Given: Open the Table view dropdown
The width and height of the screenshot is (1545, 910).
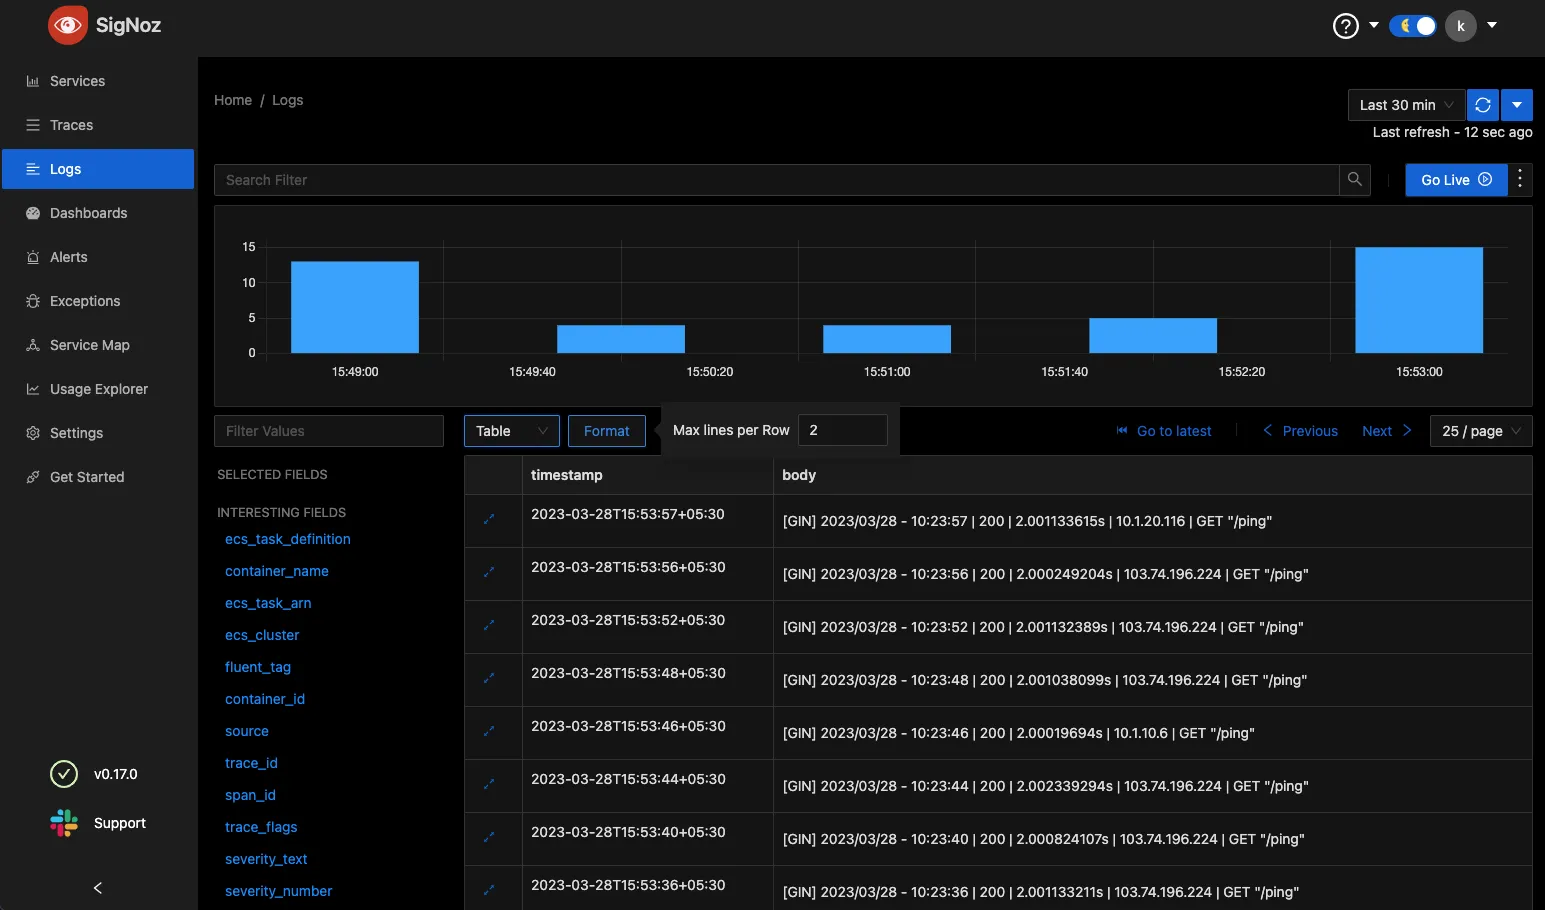Looking at the screenshot, I should point(512,431).
